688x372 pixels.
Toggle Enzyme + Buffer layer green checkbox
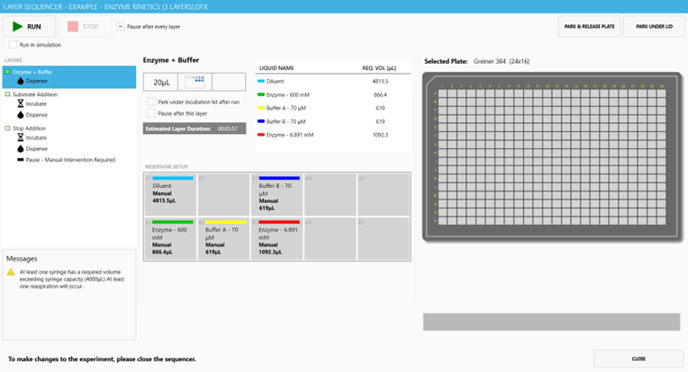click(7, 72)
